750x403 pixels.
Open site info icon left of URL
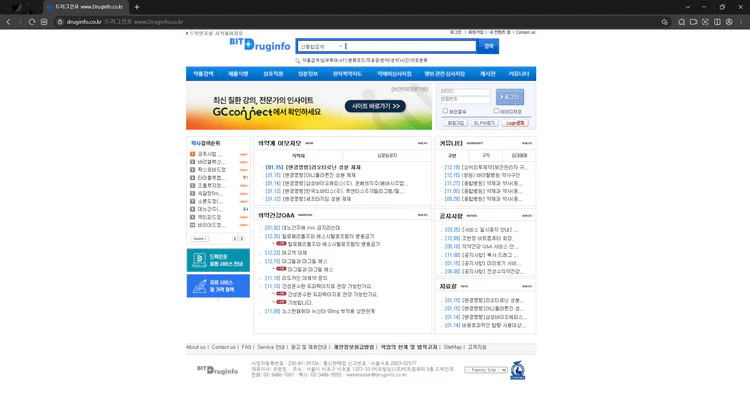[60, 22]
